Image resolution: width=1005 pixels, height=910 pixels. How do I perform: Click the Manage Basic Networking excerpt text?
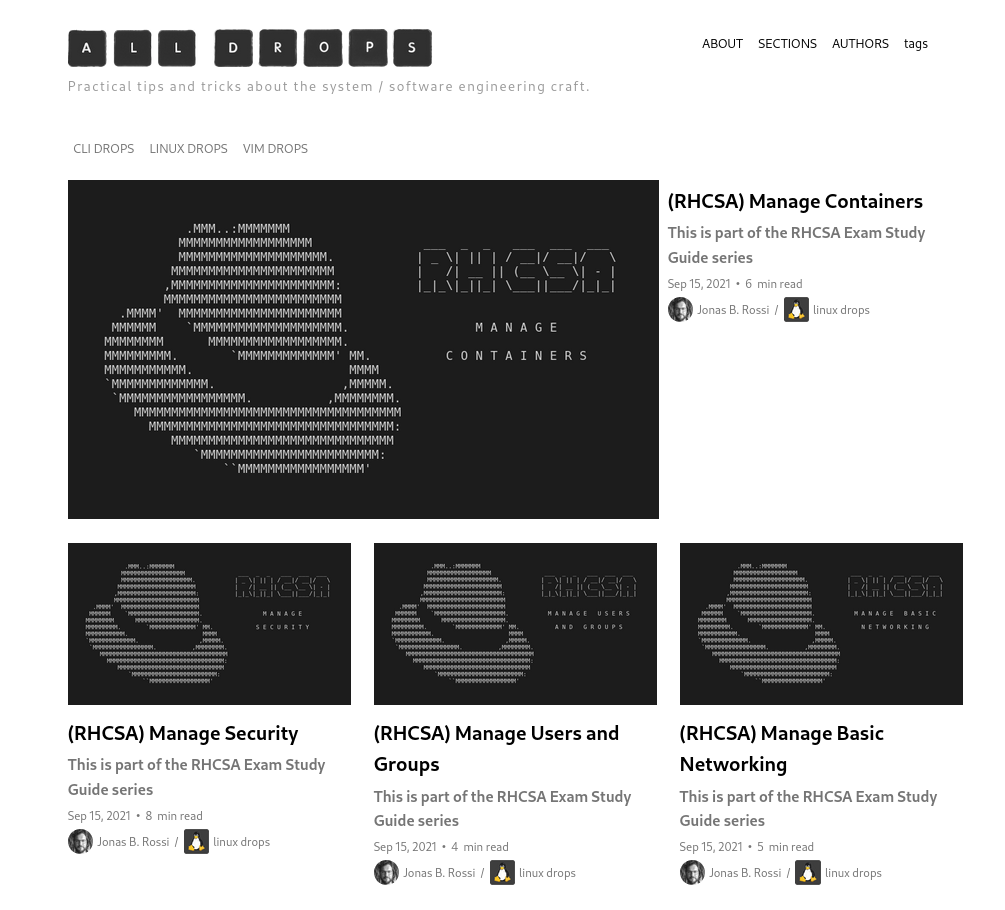[x=808, y=808]
